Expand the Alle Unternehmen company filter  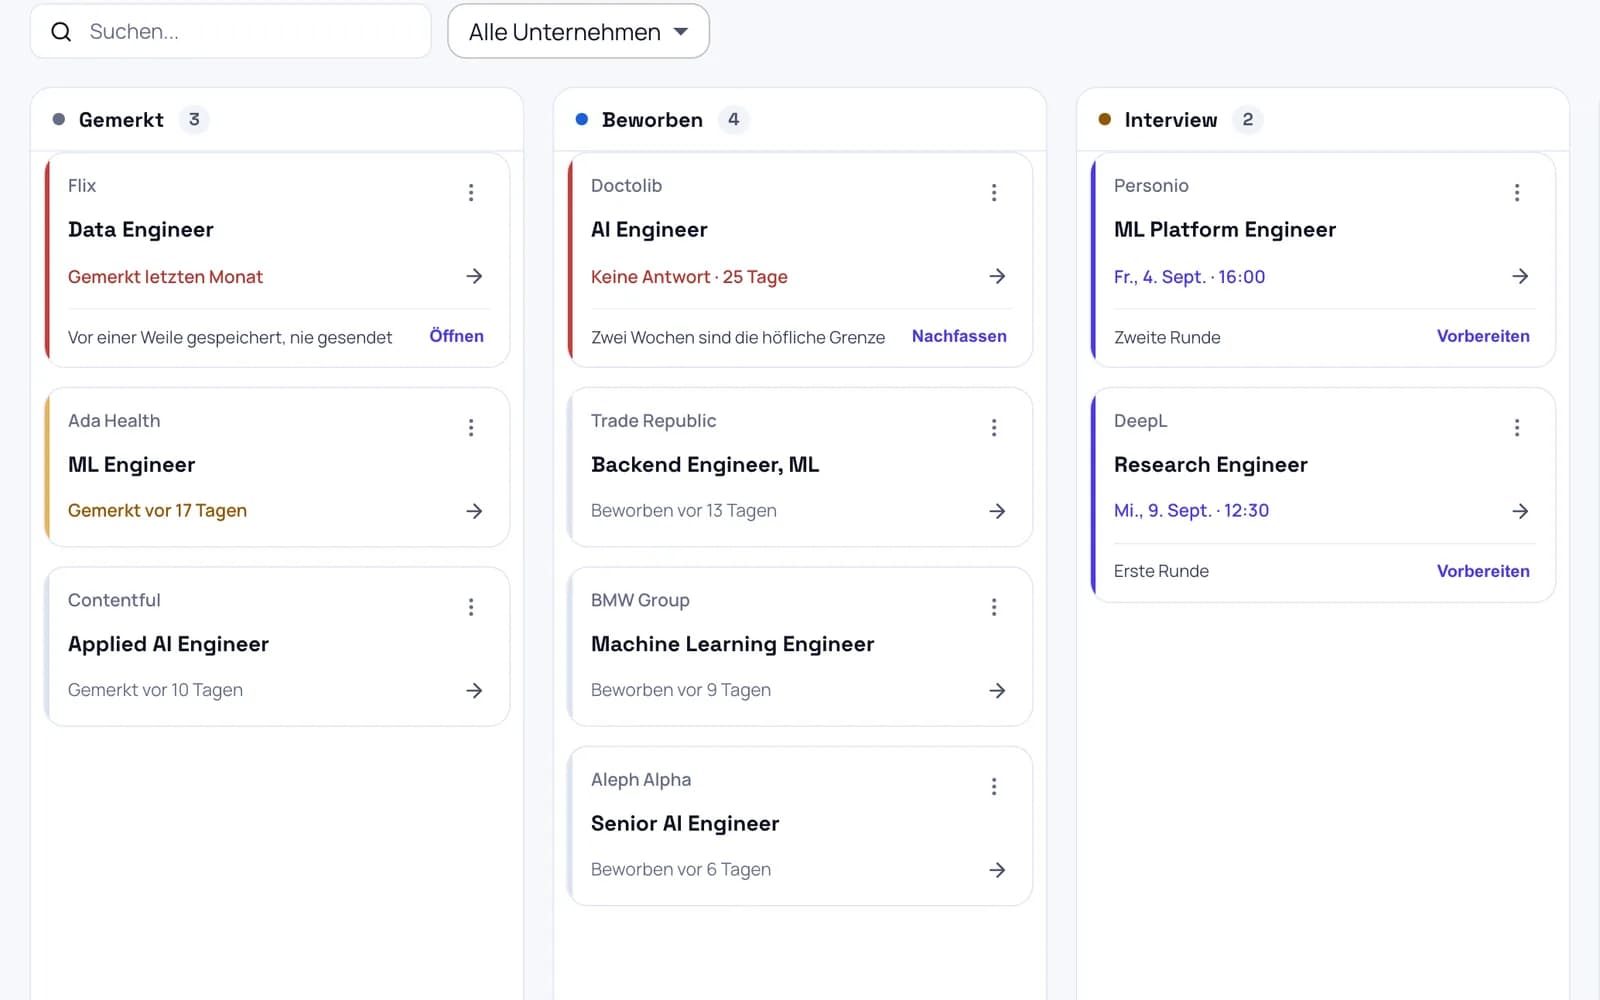point(578,32)
